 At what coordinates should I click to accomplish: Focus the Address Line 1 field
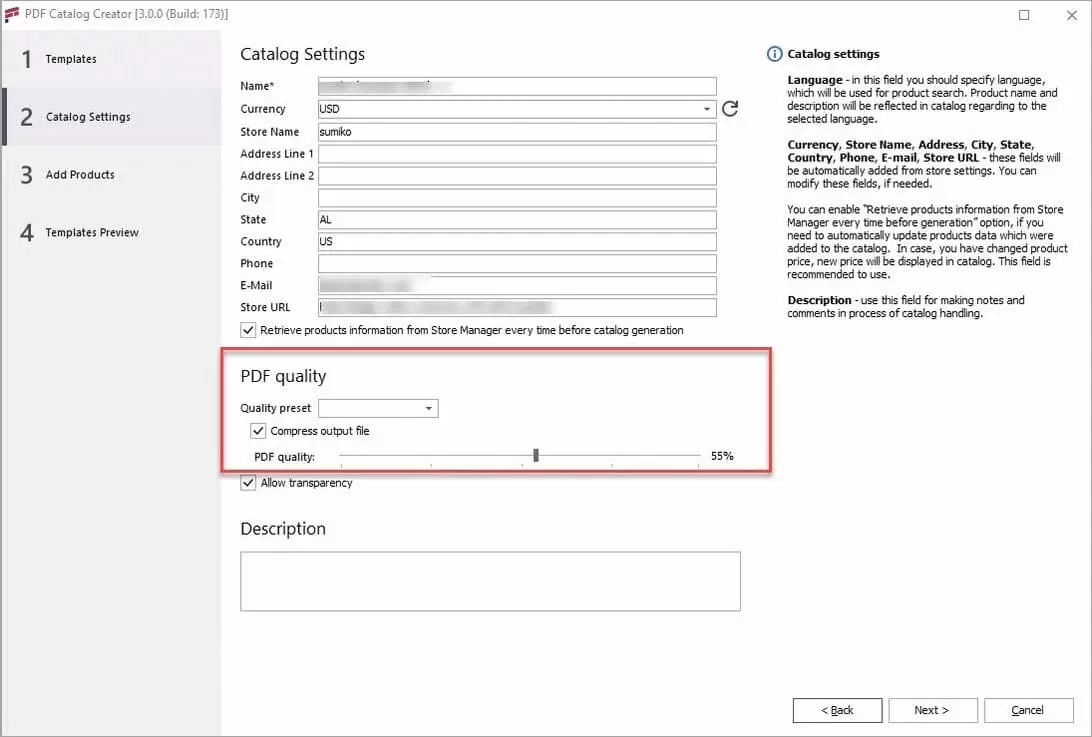[x=517, y=154]
